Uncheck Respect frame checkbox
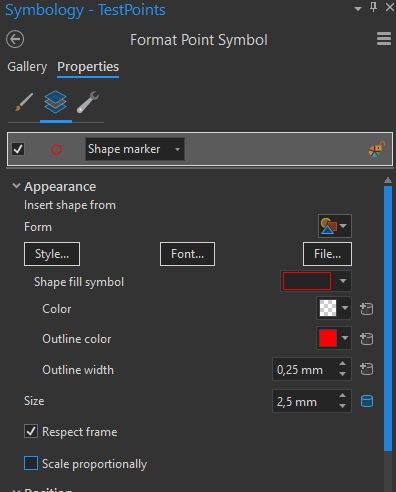 31,431
